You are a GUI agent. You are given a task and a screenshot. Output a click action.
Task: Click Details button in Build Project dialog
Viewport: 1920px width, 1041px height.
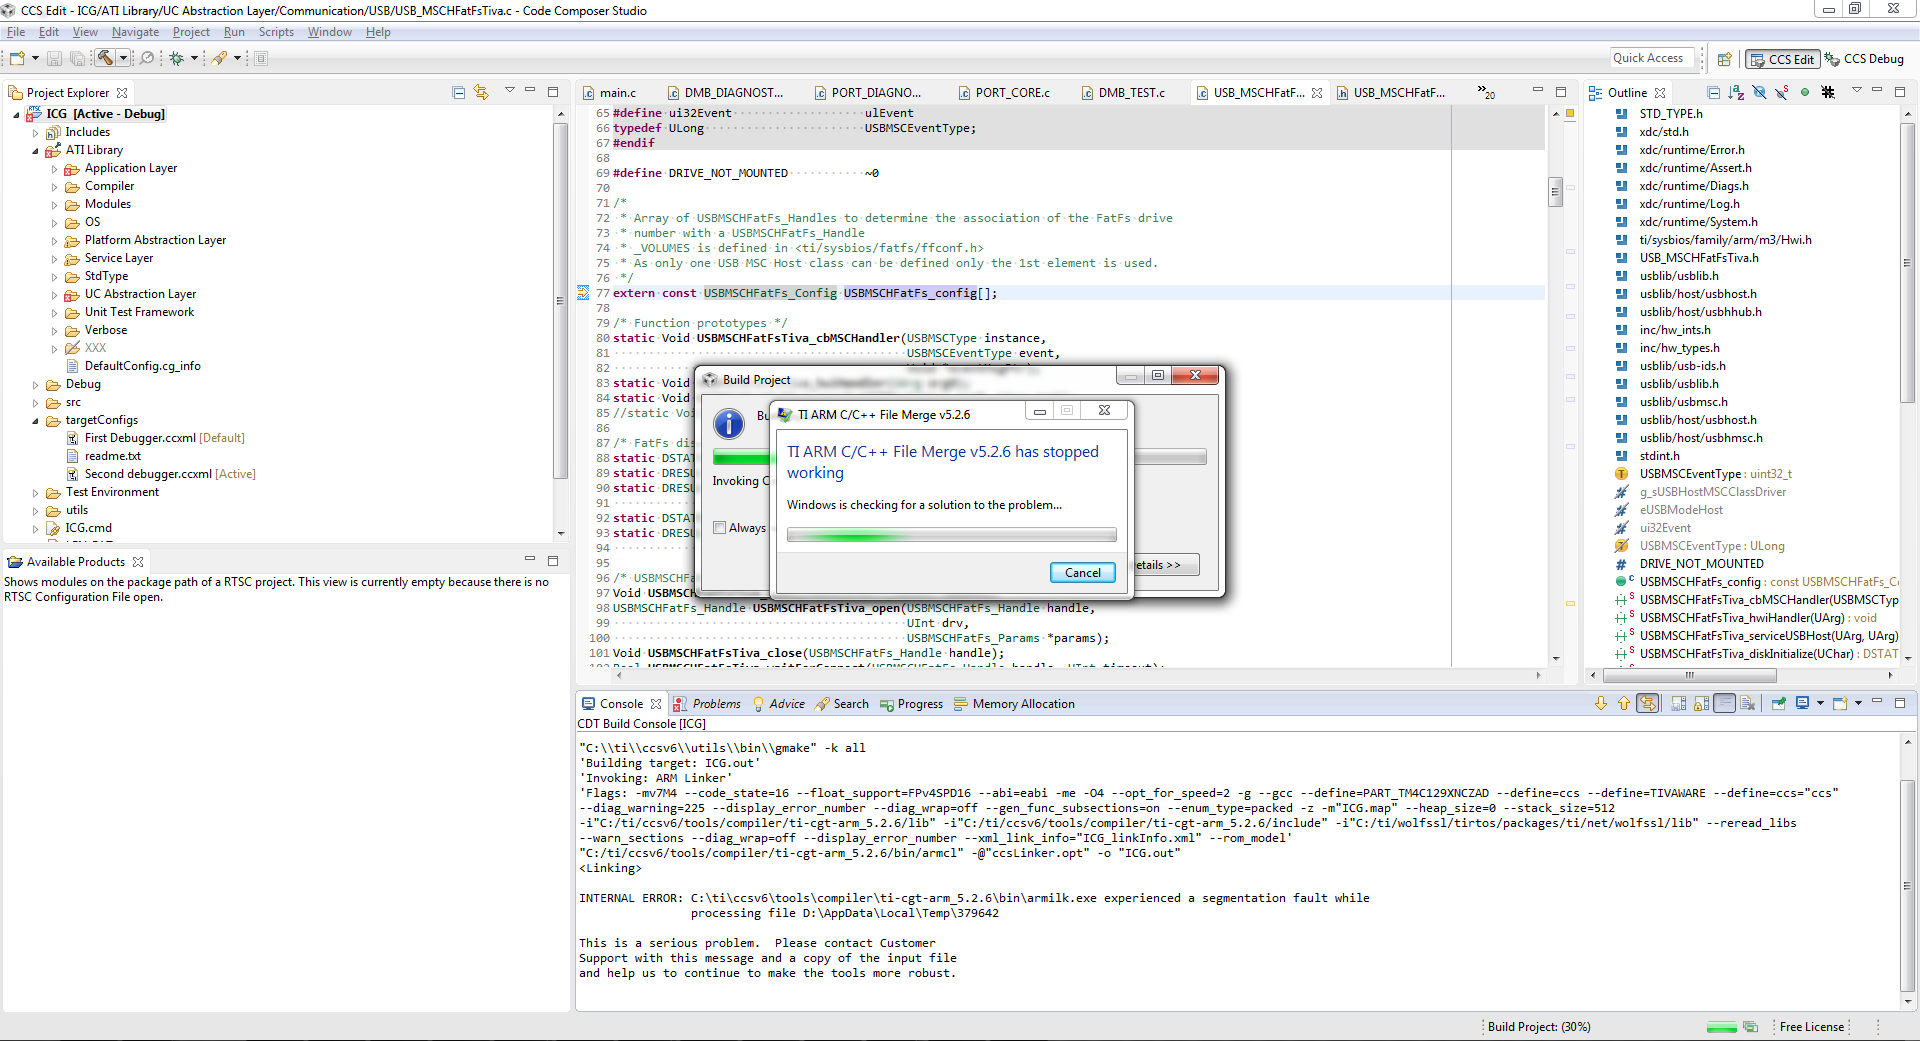[x=1165, y=565]
